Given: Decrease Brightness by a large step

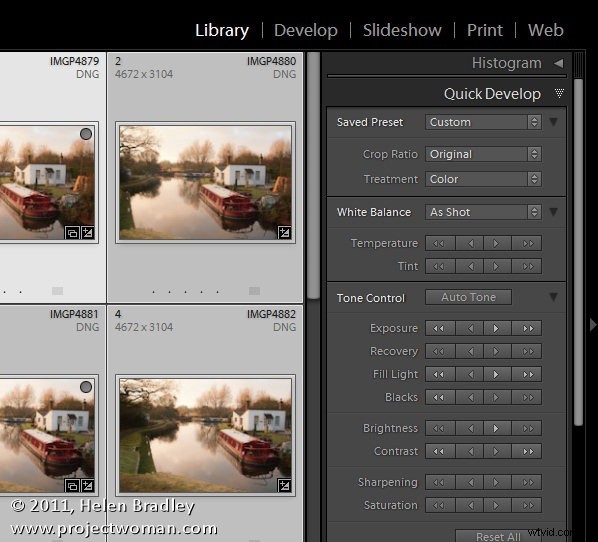Looking at the screenshot, I should pos(440,428).
